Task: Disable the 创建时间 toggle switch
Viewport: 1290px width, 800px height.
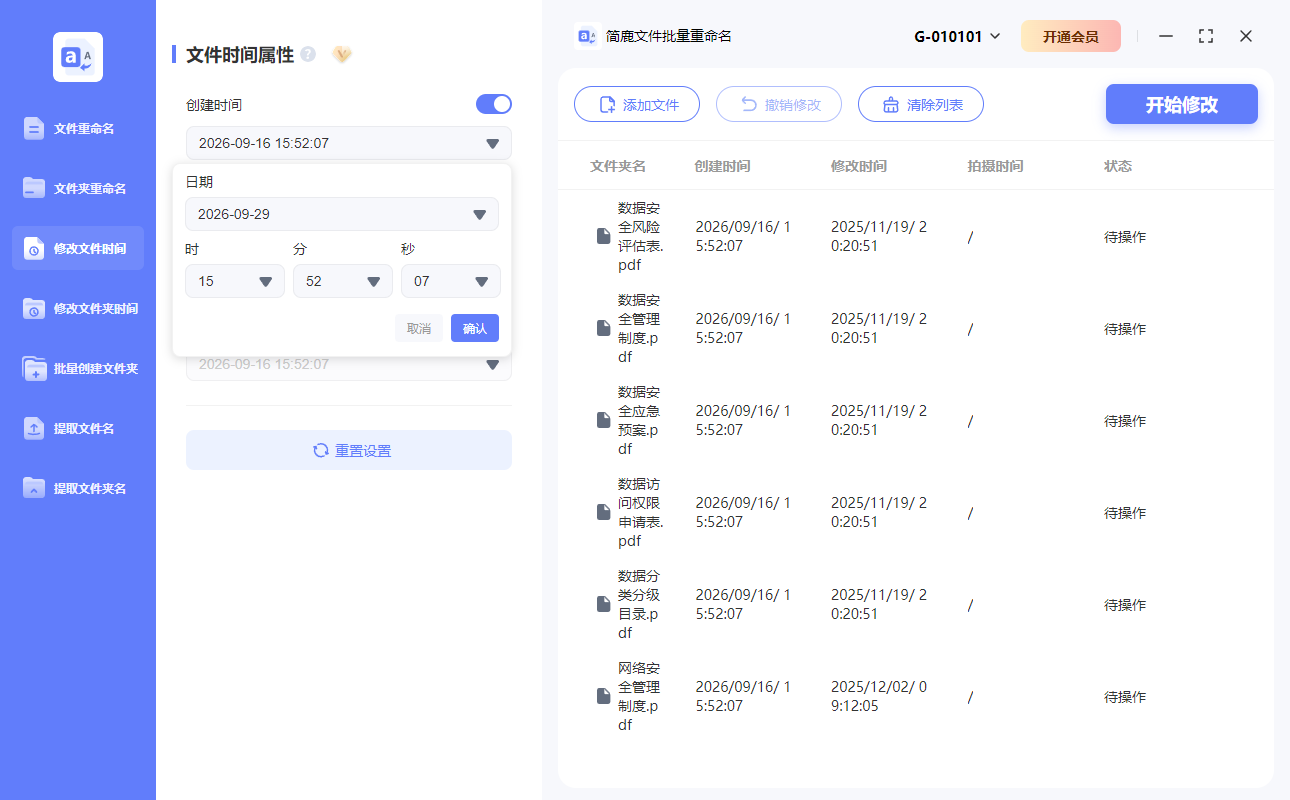Action: coord(494,104)
